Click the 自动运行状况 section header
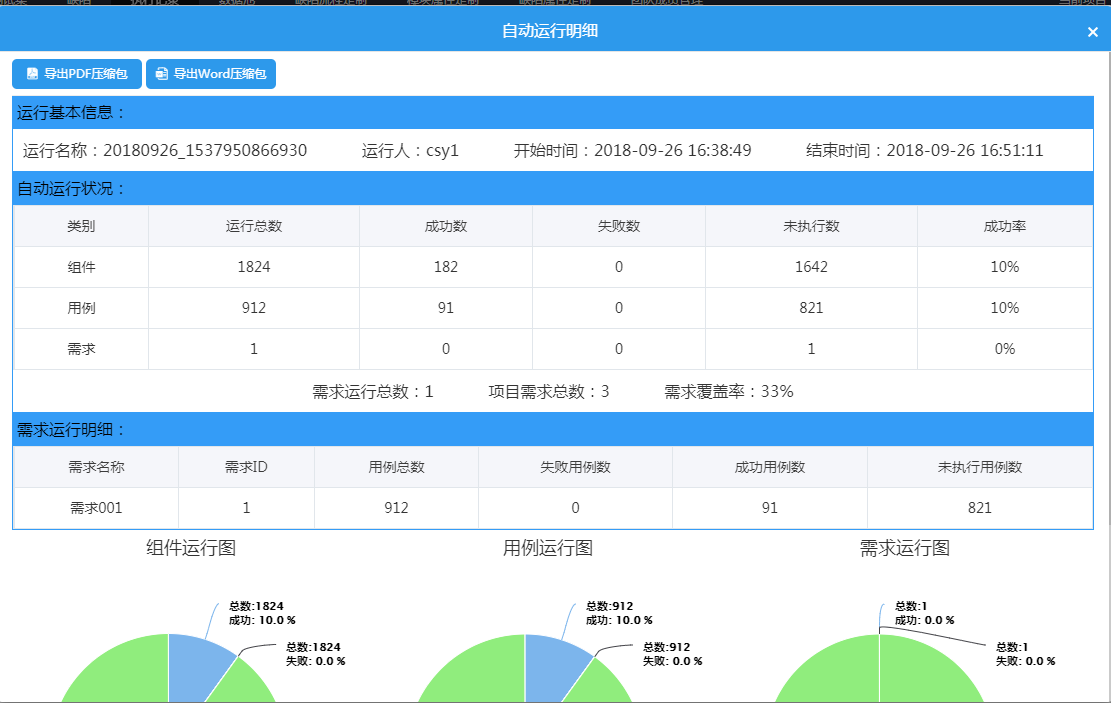The height and width of the screenshot is (703, 1111). pos(72,189)
